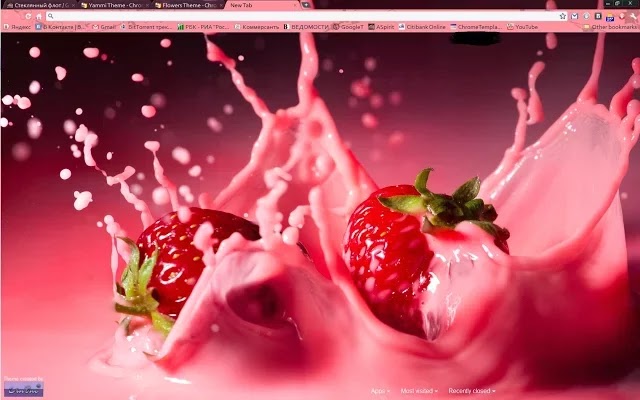Expand the Recently closed dropdown
The height and width of the screenshot is (400, 640).
[x=472, y=391]
